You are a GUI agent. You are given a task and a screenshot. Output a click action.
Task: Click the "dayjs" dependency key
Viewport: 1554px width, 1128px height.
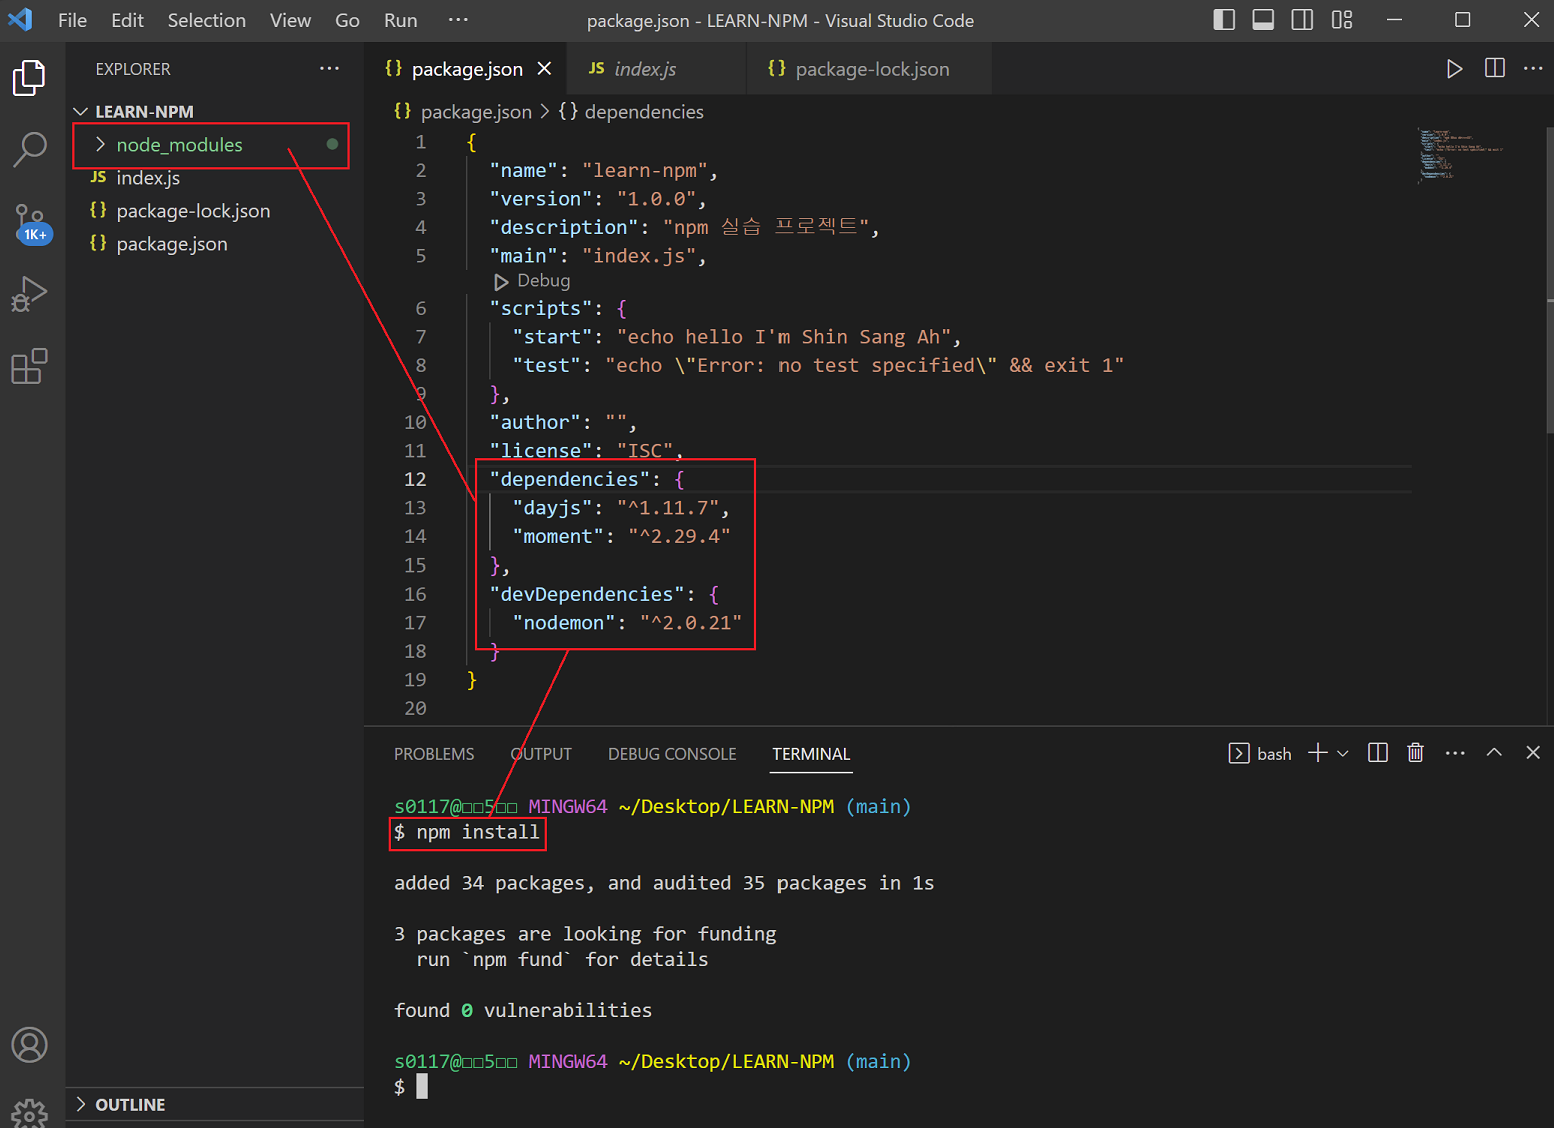(x=553, y=508)
